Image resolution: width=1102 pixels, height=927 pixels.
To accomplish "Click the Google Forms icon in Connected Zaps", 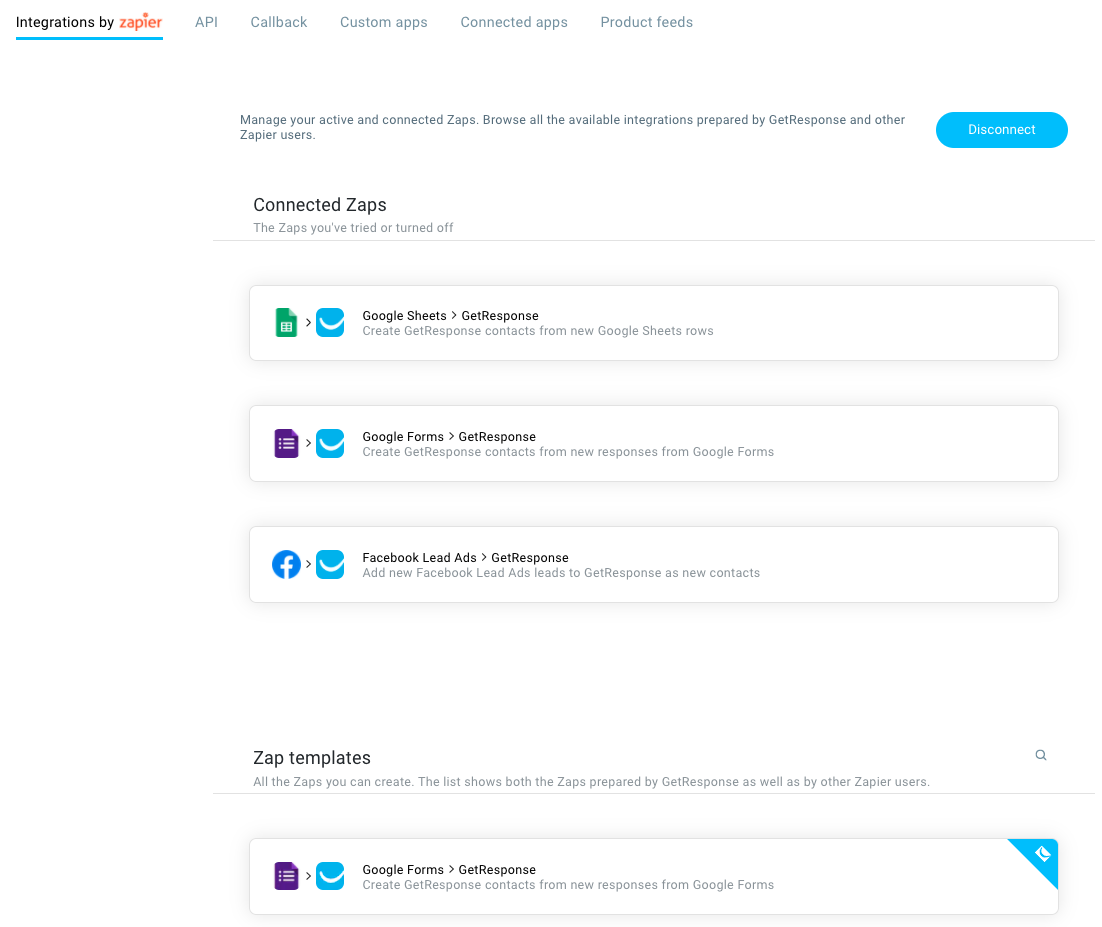I will [286, 443].
